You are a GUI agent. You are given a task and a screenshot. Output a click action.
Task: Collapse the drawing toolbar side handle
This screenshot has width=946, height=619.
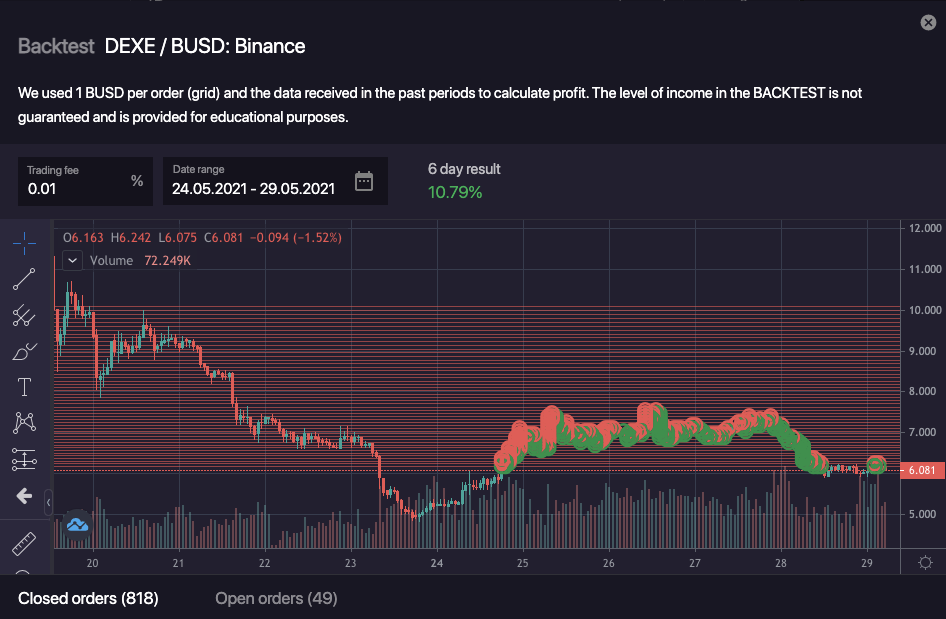point(48,500)
